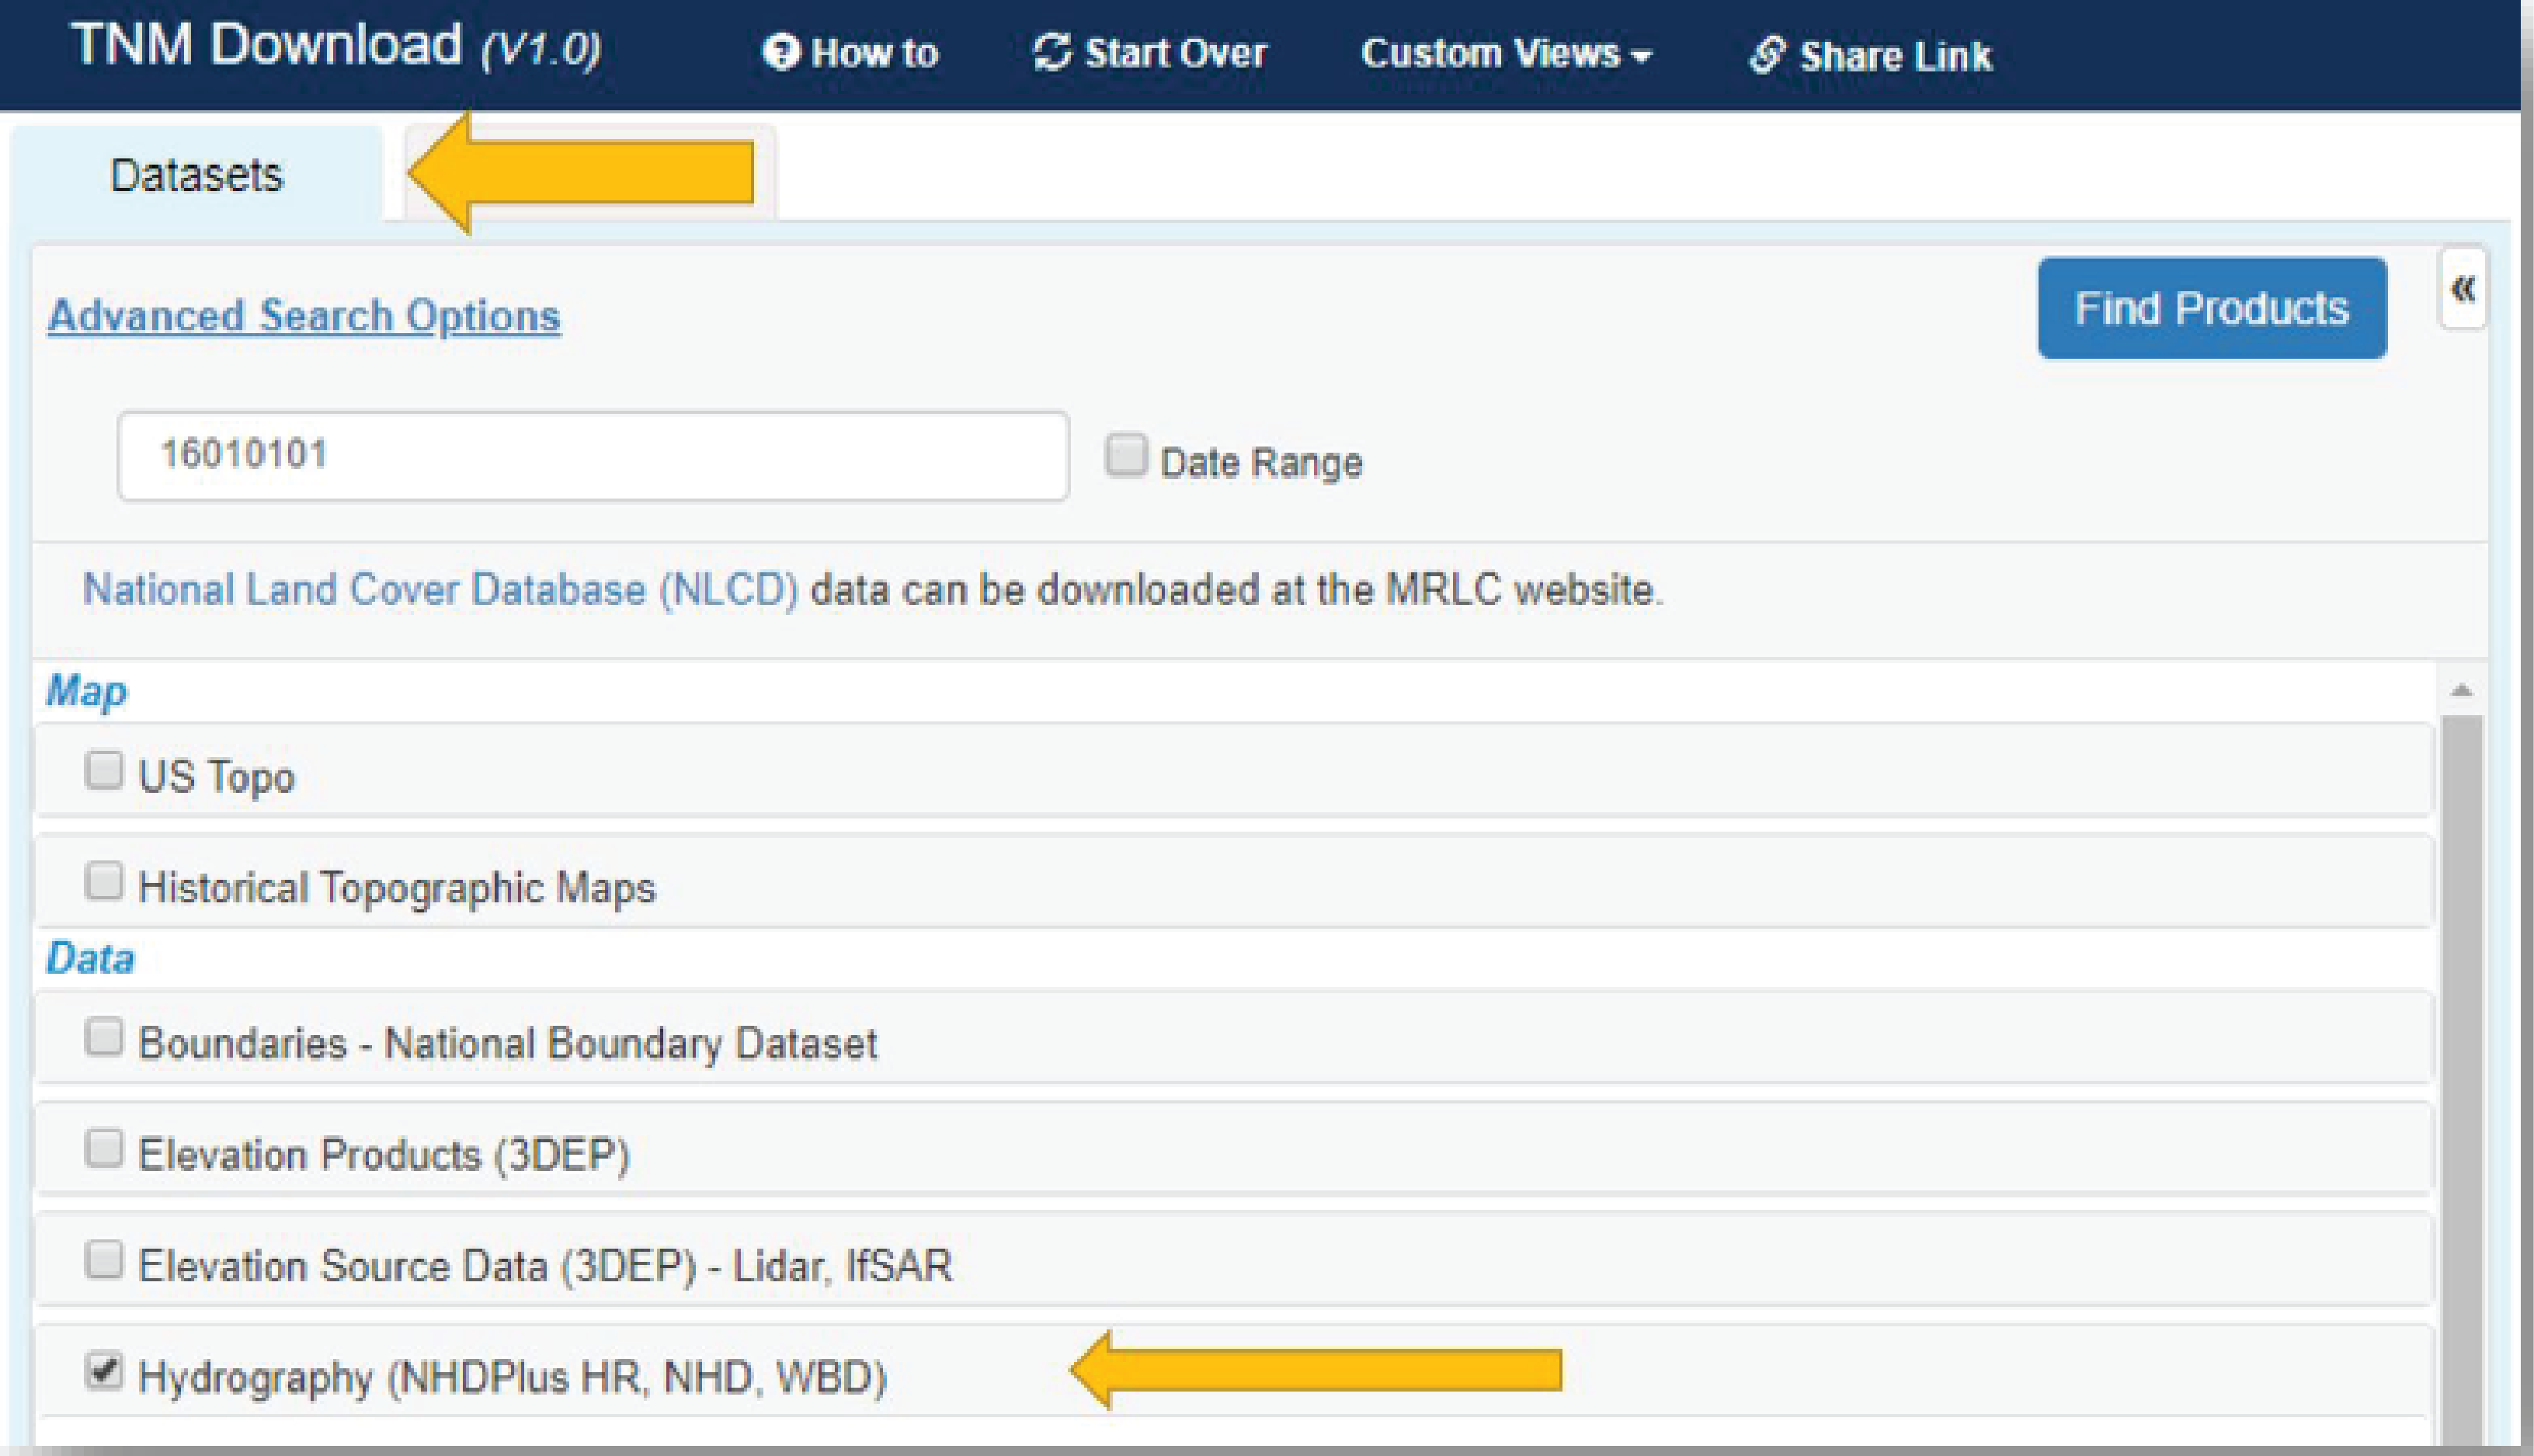Check Elevation Products (3DEP) checkbox

[103, 1149]
